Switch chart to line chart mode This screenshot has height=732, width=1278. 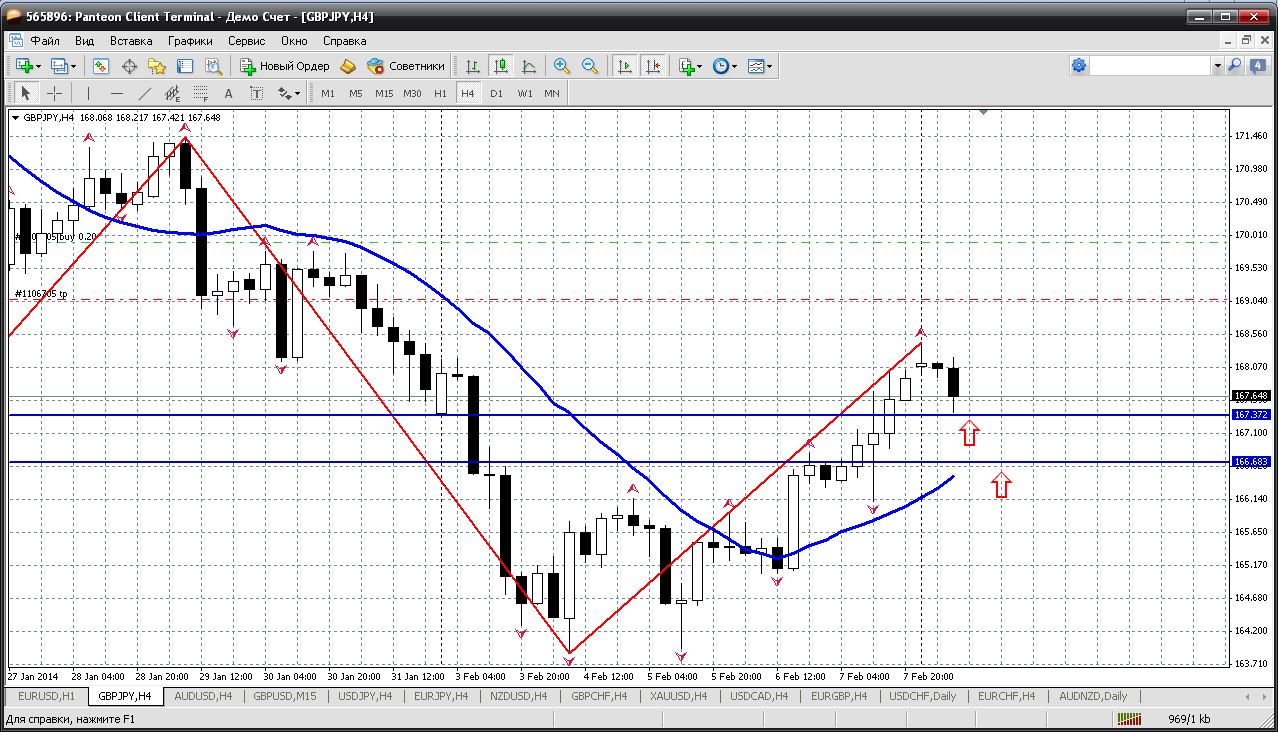pos(529,66)
